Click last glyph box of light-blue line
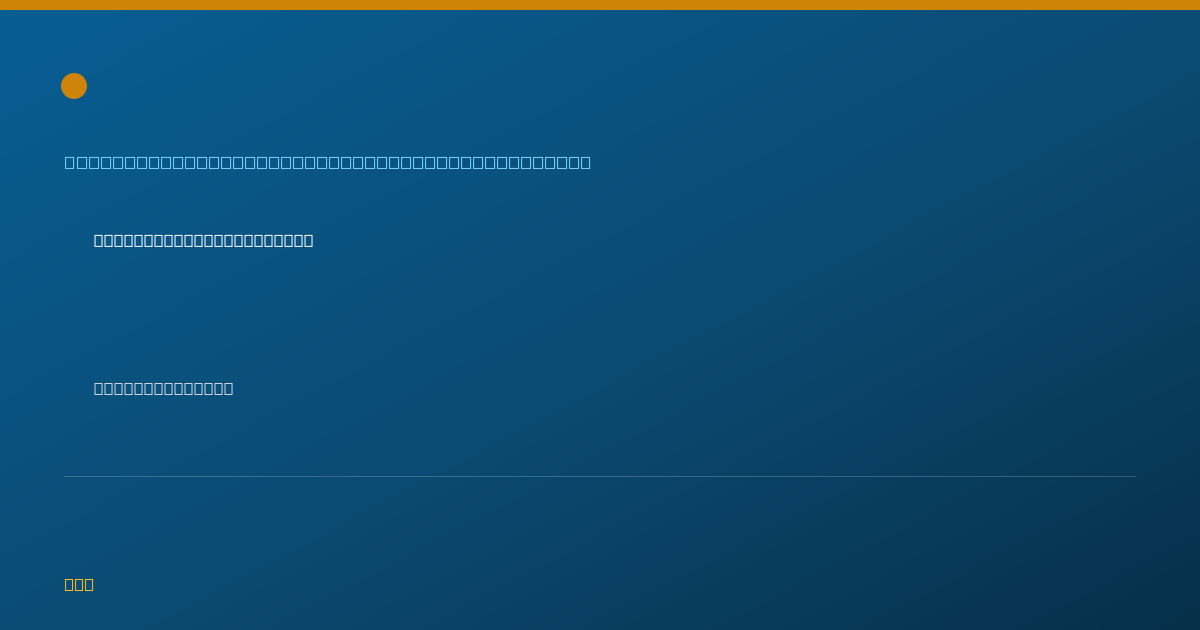 586,162
